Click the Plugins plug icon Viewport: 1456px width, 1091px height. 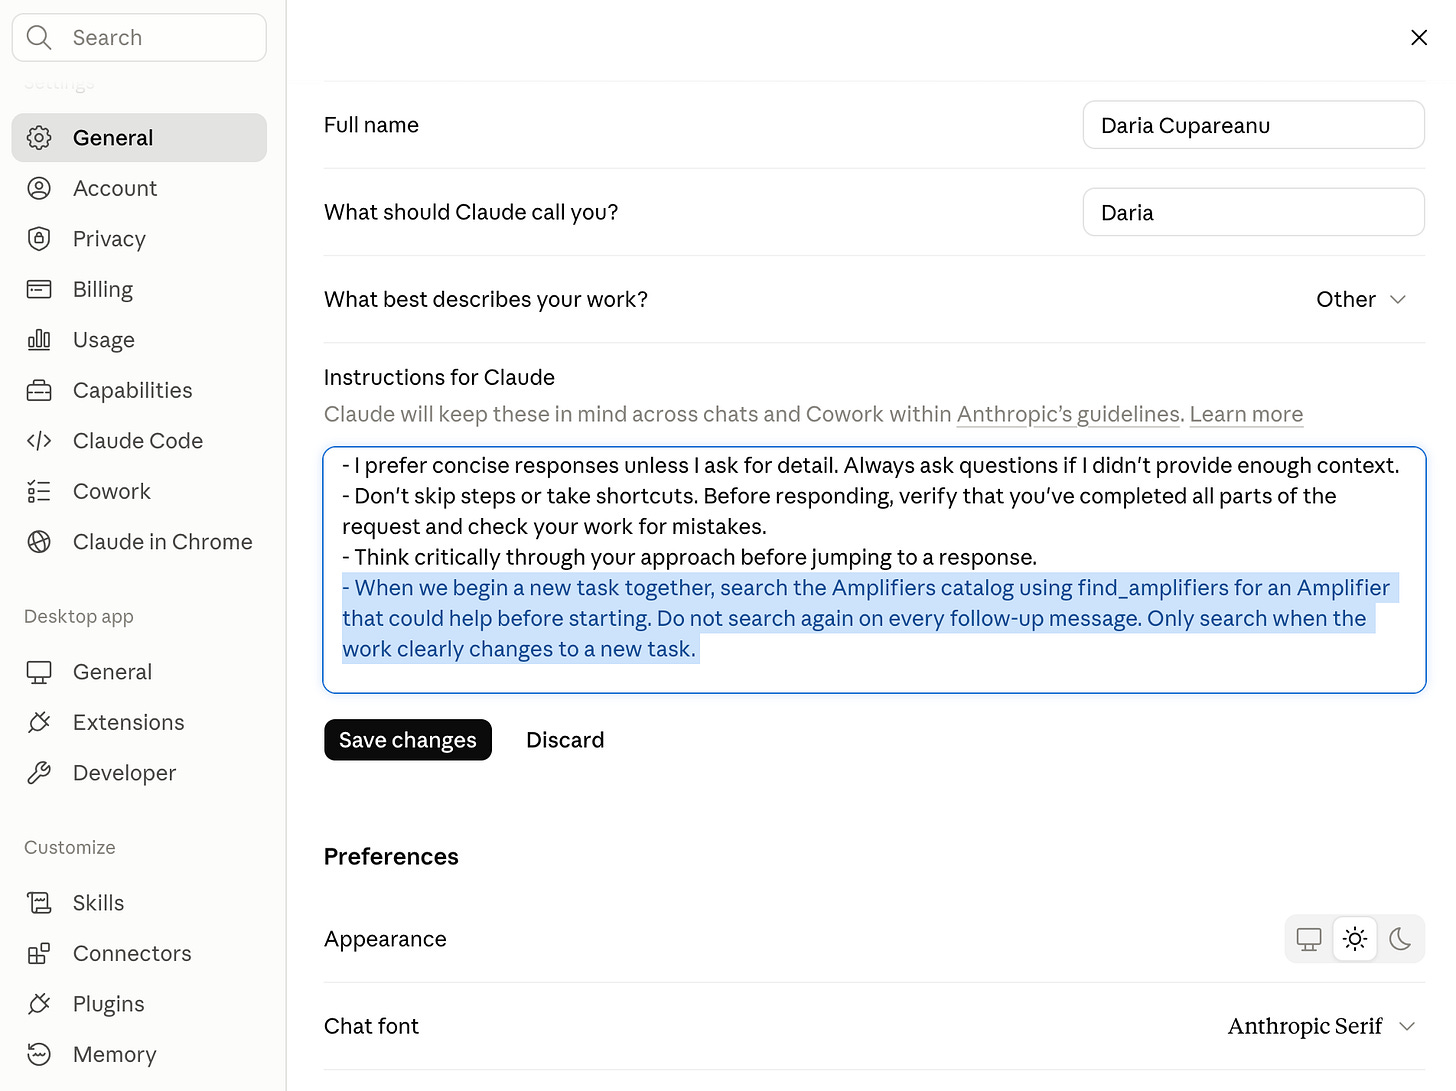tap(39, 1004)
